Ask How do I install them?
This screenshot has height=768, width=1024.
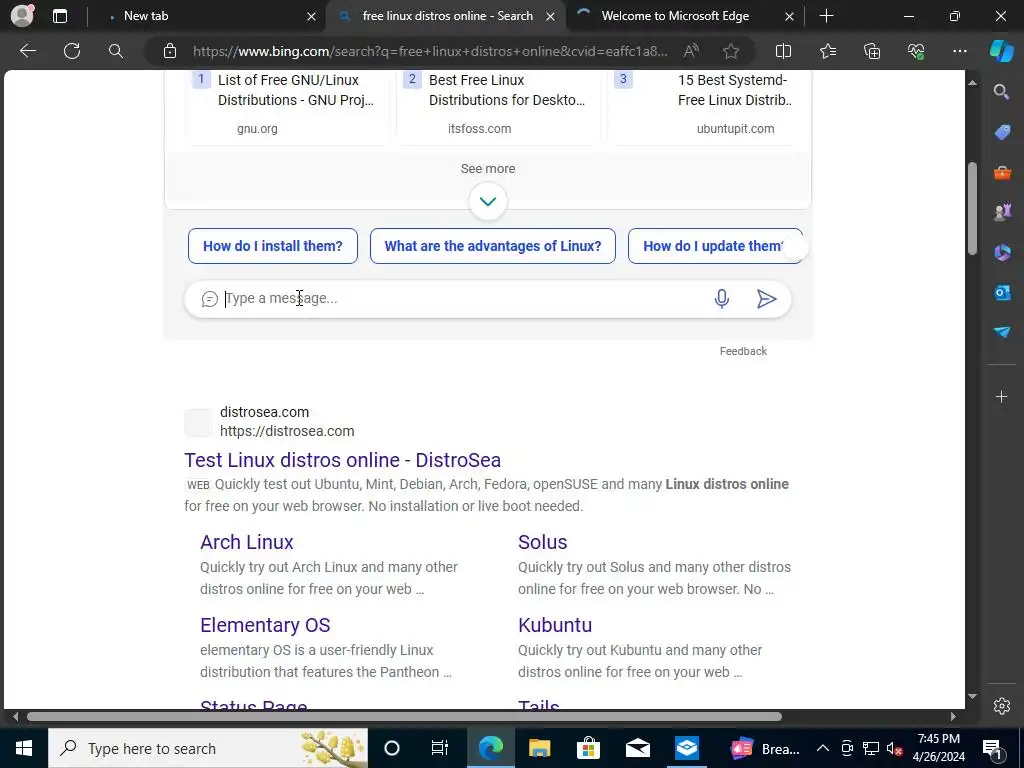[x=272, y=246]
